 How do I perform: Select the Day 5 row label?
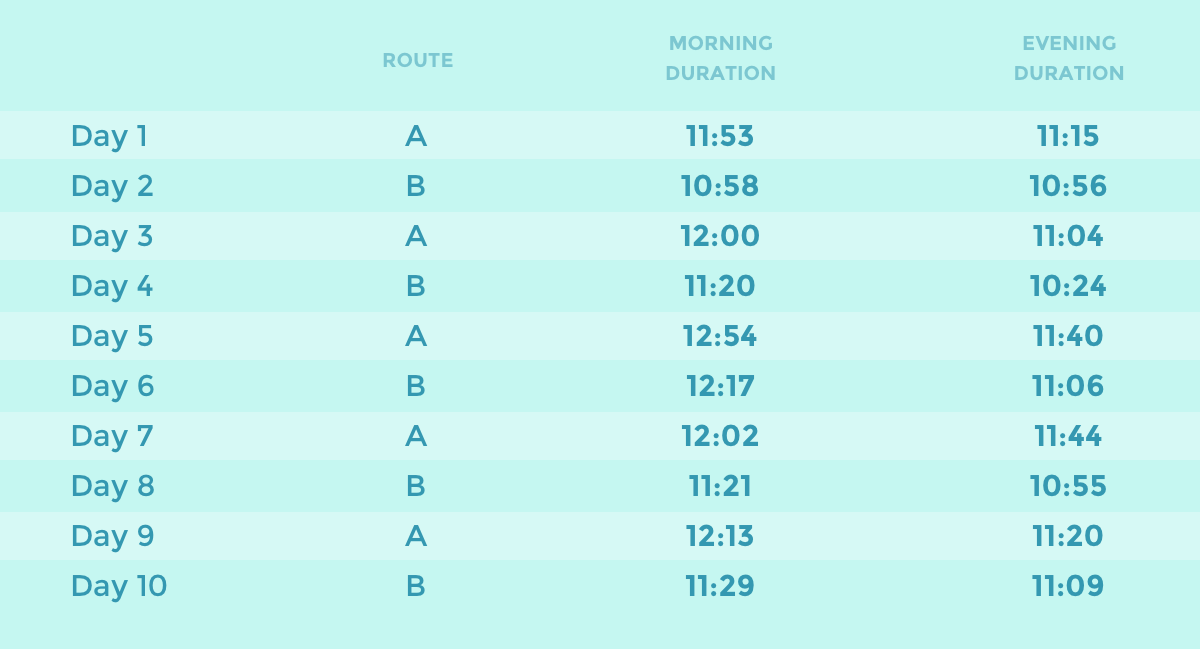point(112,336)
